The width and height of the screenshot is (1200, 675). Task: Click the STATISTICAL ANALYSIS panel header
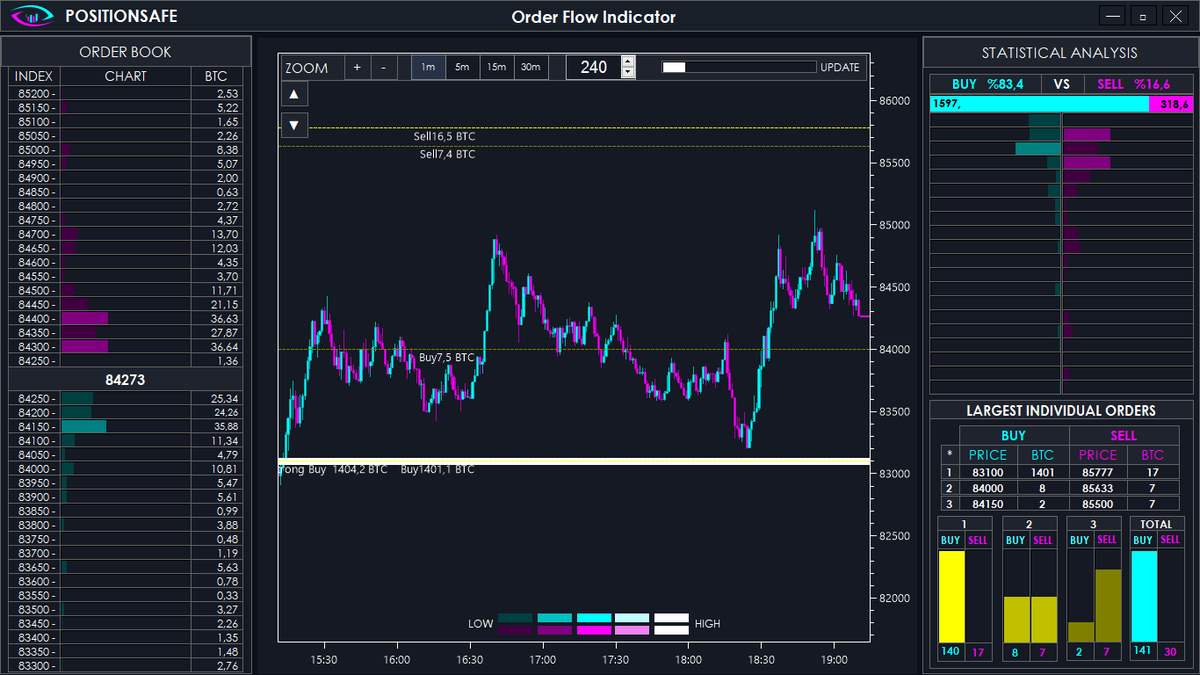[x=1060, y=53]
